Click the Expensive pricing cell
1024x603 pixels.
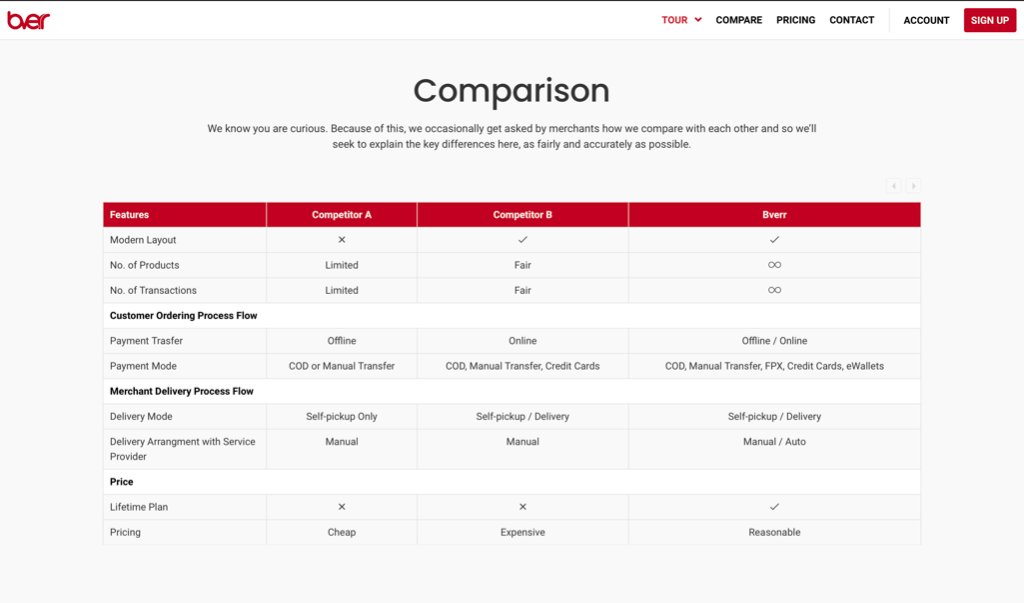point(522,532)
